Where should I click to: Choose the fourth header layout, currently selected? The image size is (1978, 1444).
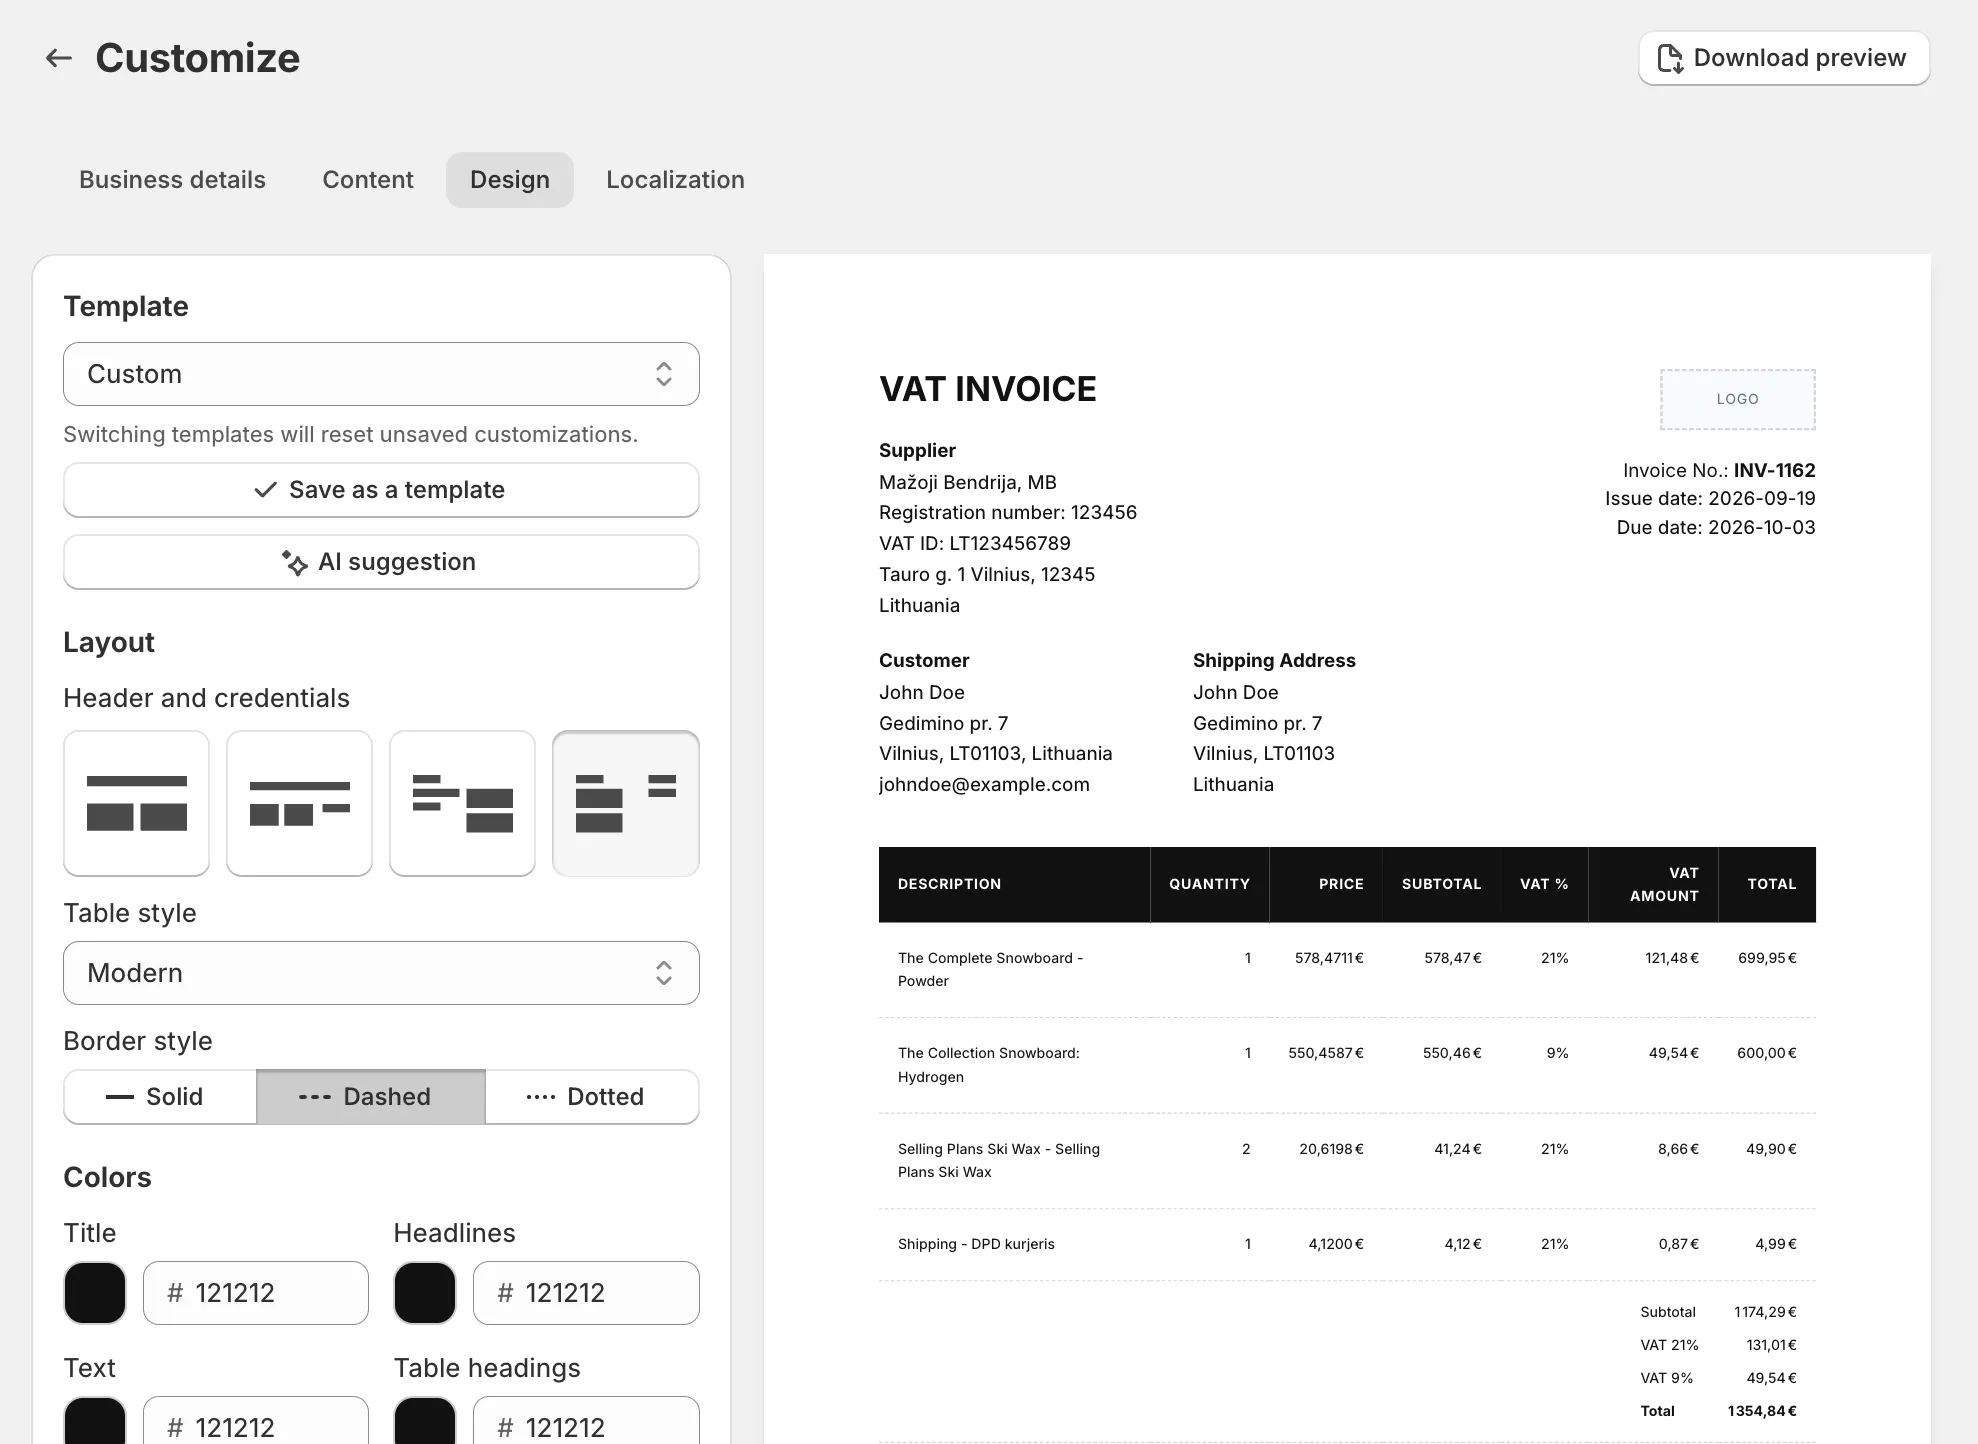[x=625, y=803]
